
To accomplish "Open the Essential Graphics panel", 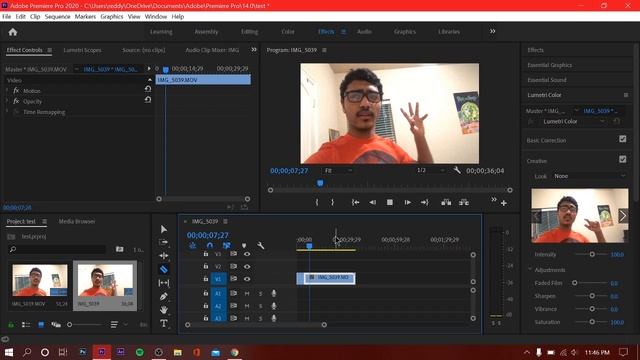I will (549, 65).
